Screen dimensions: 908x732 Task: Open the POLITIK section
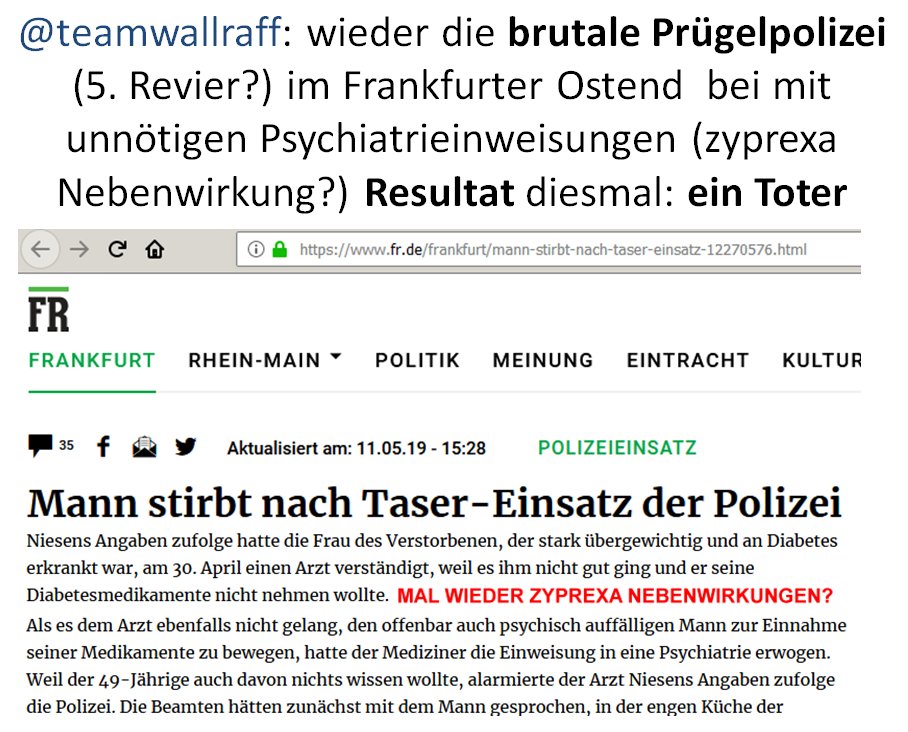point(417,360)
